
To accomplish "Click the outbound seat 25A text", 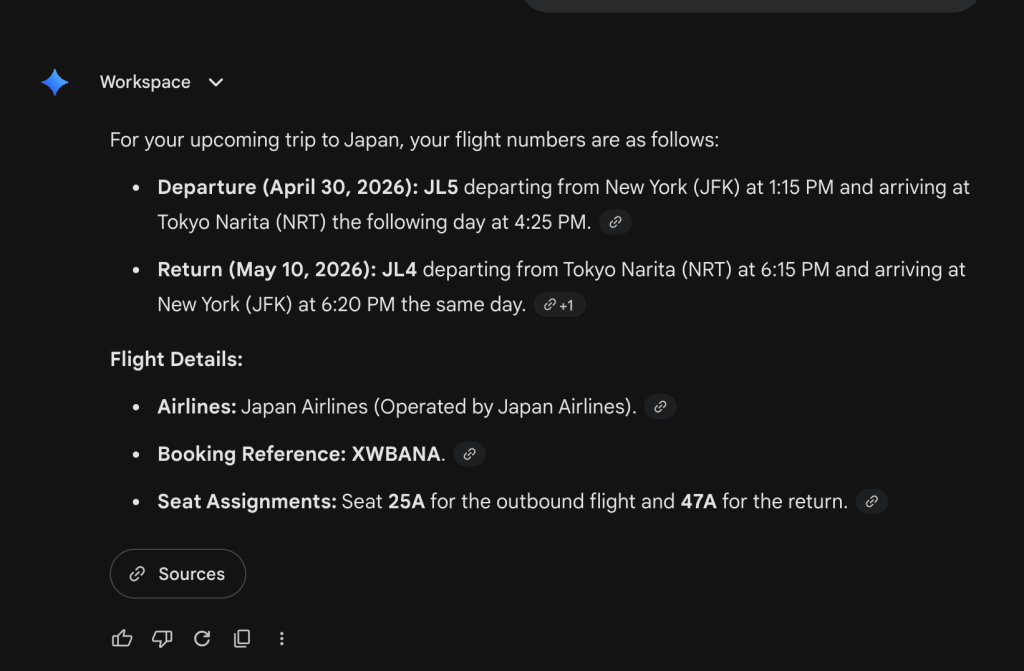I will tap(406, 502).
